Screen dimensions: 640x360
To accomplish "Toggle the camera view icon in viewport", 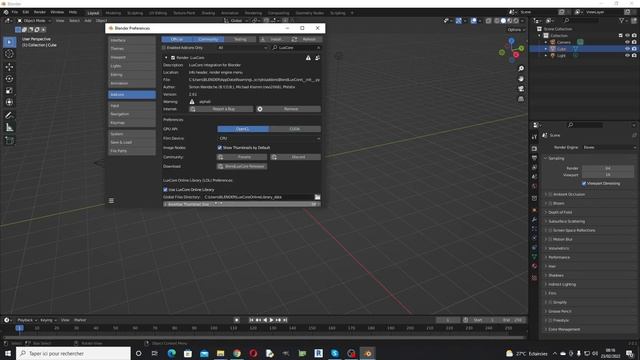I will click(x=521, y=89).
